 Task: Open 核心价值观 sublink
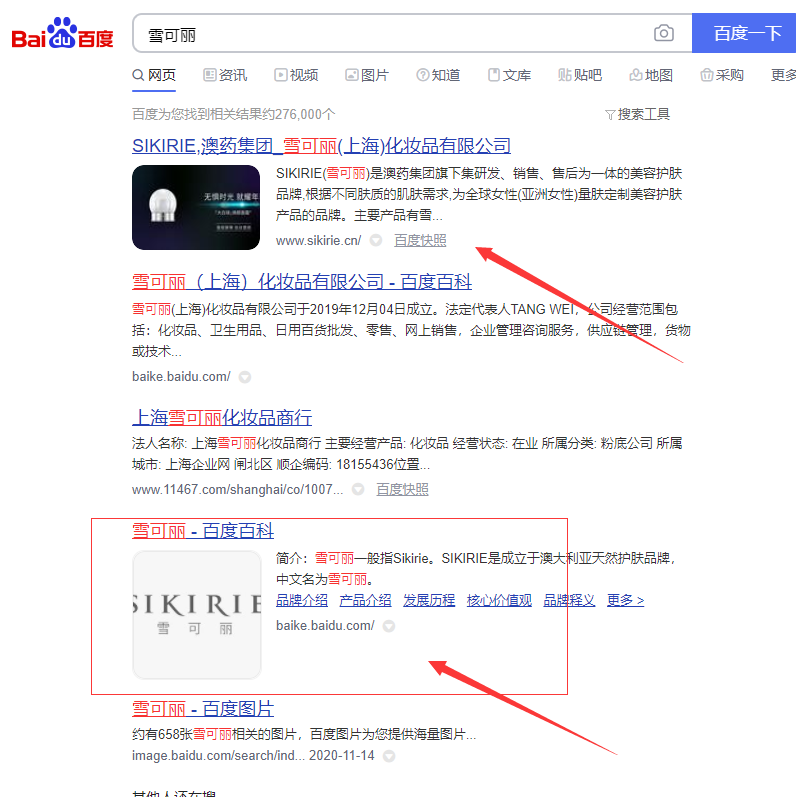(499, 600)
